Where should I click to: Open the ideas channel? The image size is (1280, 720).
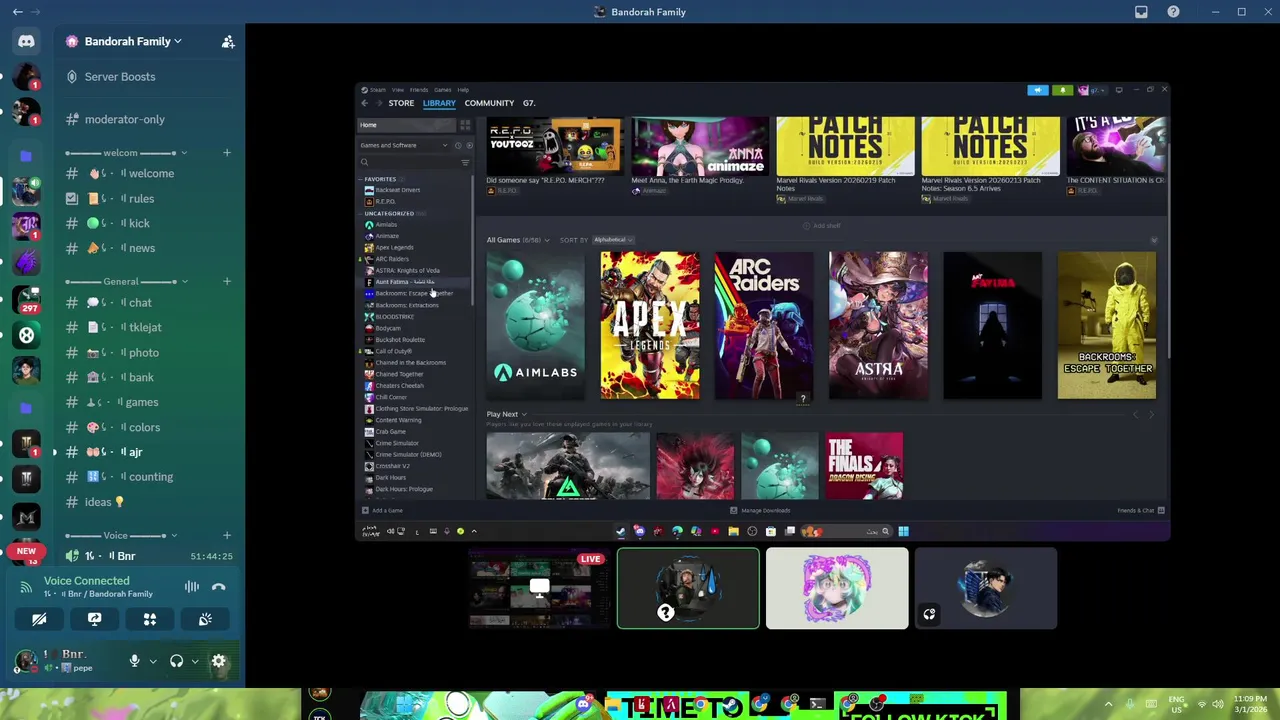148,502
